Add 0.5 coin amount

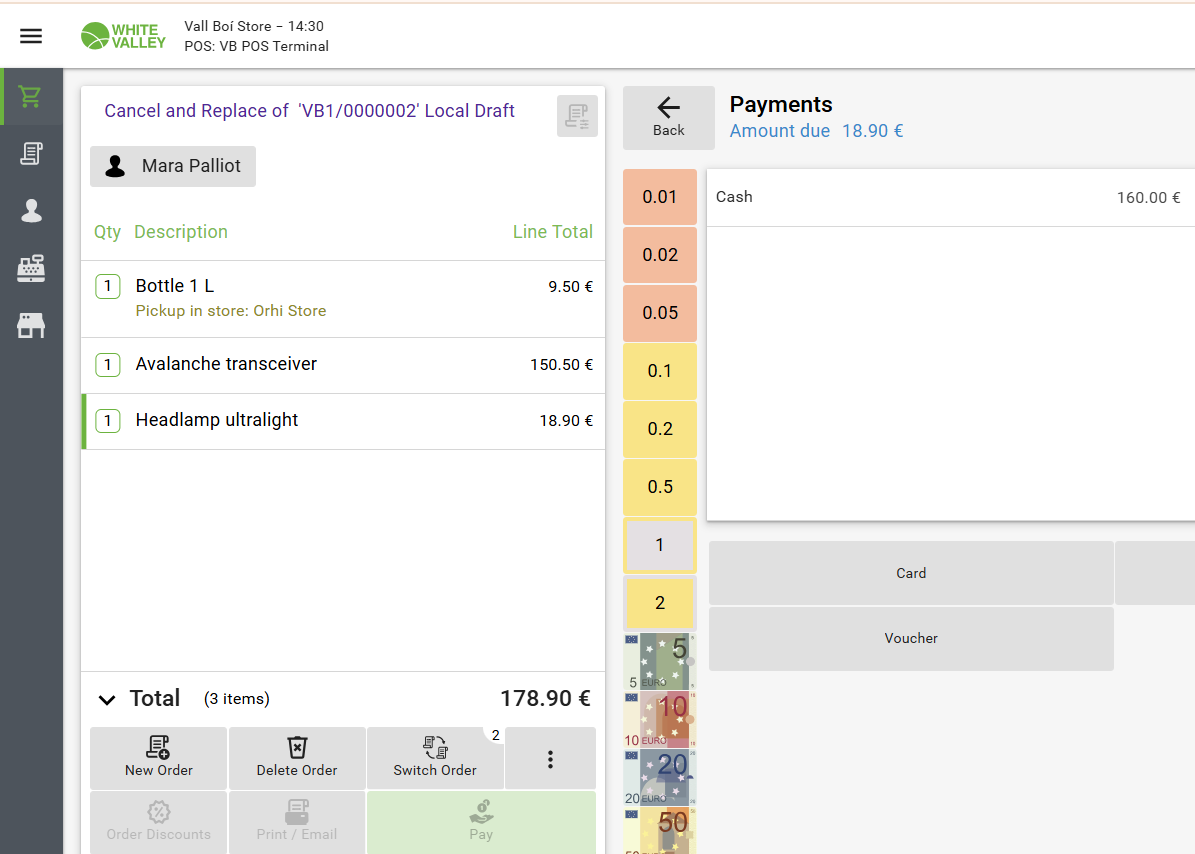pos(660,487)
